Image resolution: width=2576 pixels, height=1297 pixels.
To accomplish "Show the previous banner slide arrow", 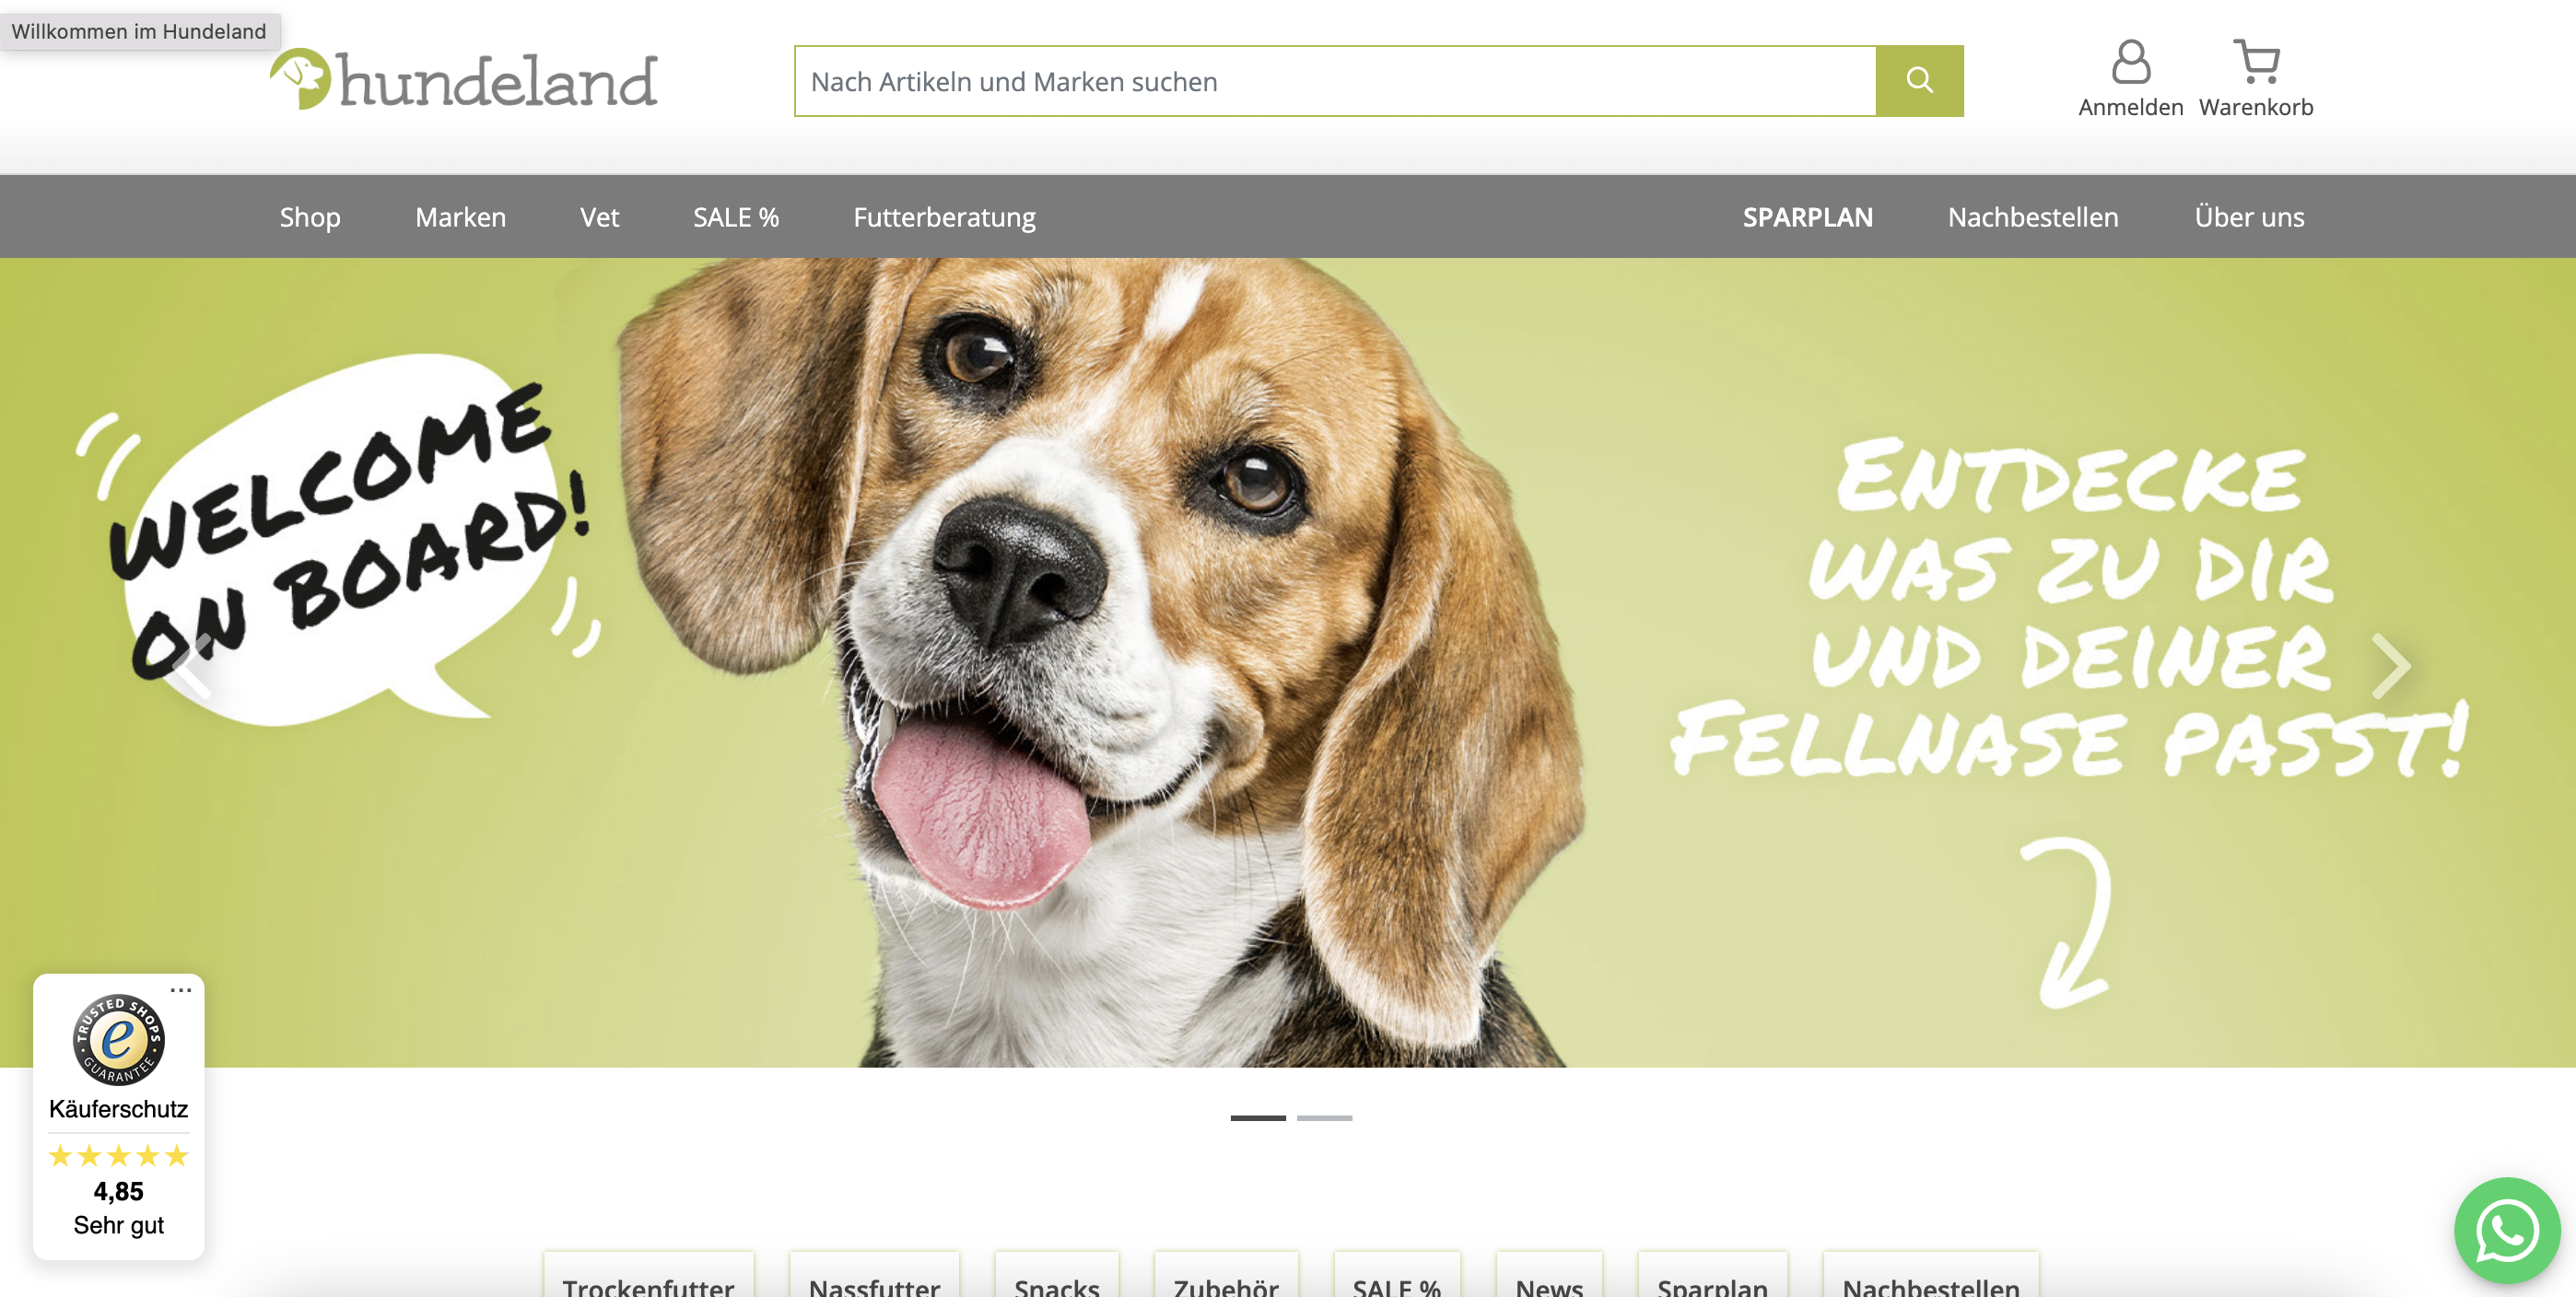I will point(190,666).
